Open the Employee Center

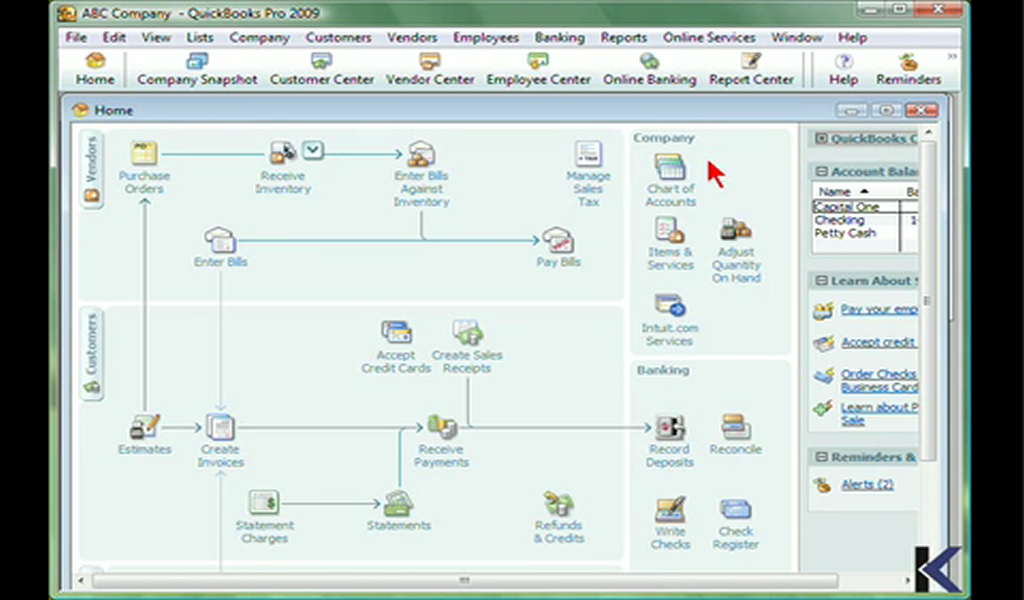click(x=538, y=70)
